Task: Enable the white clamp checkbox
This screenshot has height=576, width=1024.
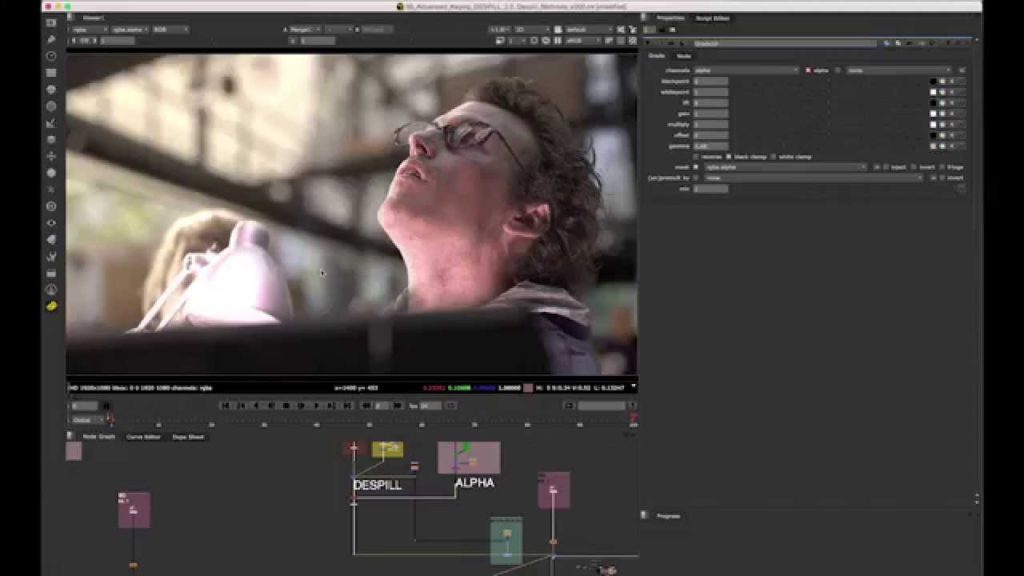Action: click(773, 157)
